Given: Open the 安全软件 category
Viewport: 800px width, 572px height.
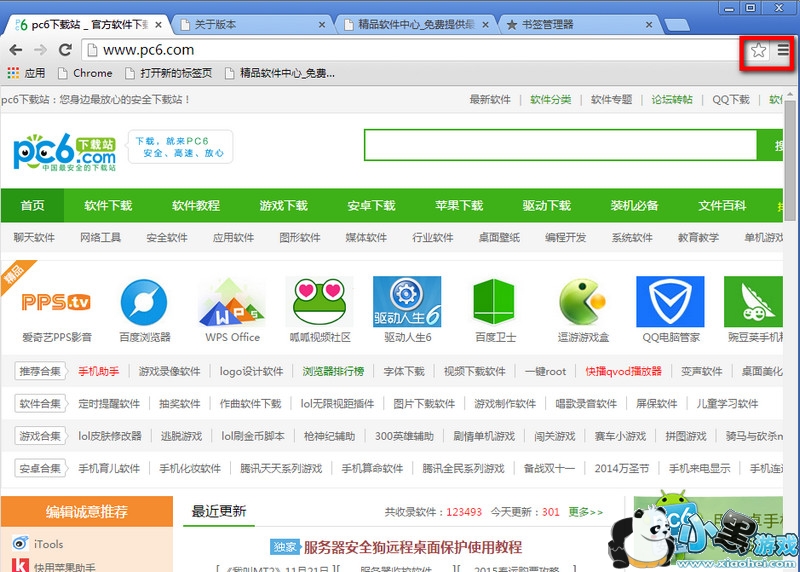Looking at the screenshot, I should [x=167, y=237].
